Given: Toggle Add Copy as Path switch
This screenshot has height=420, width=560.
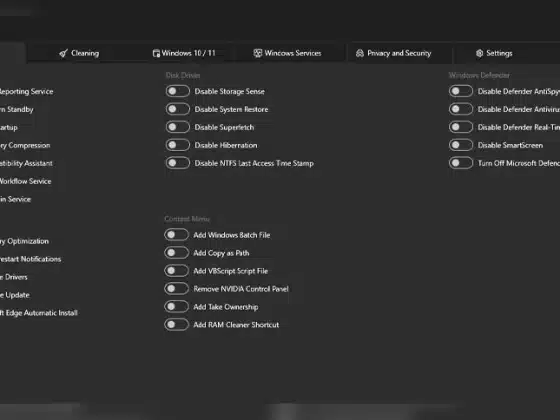Looking at the screenshot, I should (176, 252).
